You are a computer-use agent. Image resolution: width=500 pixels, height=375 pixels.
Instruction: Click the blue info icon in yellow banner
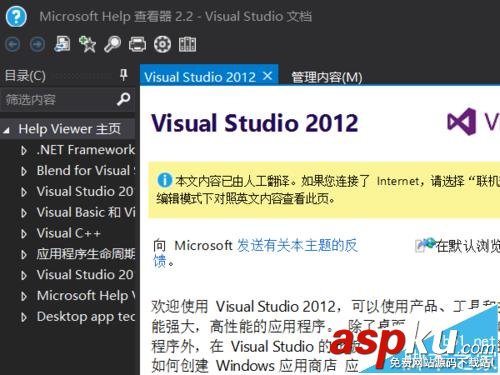(x=164, y=180)
